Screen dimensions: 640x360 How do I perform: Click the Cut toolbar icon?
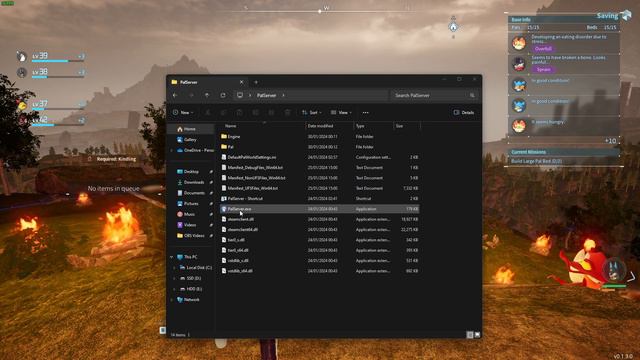pyautogui.click(x=208, y=112)
